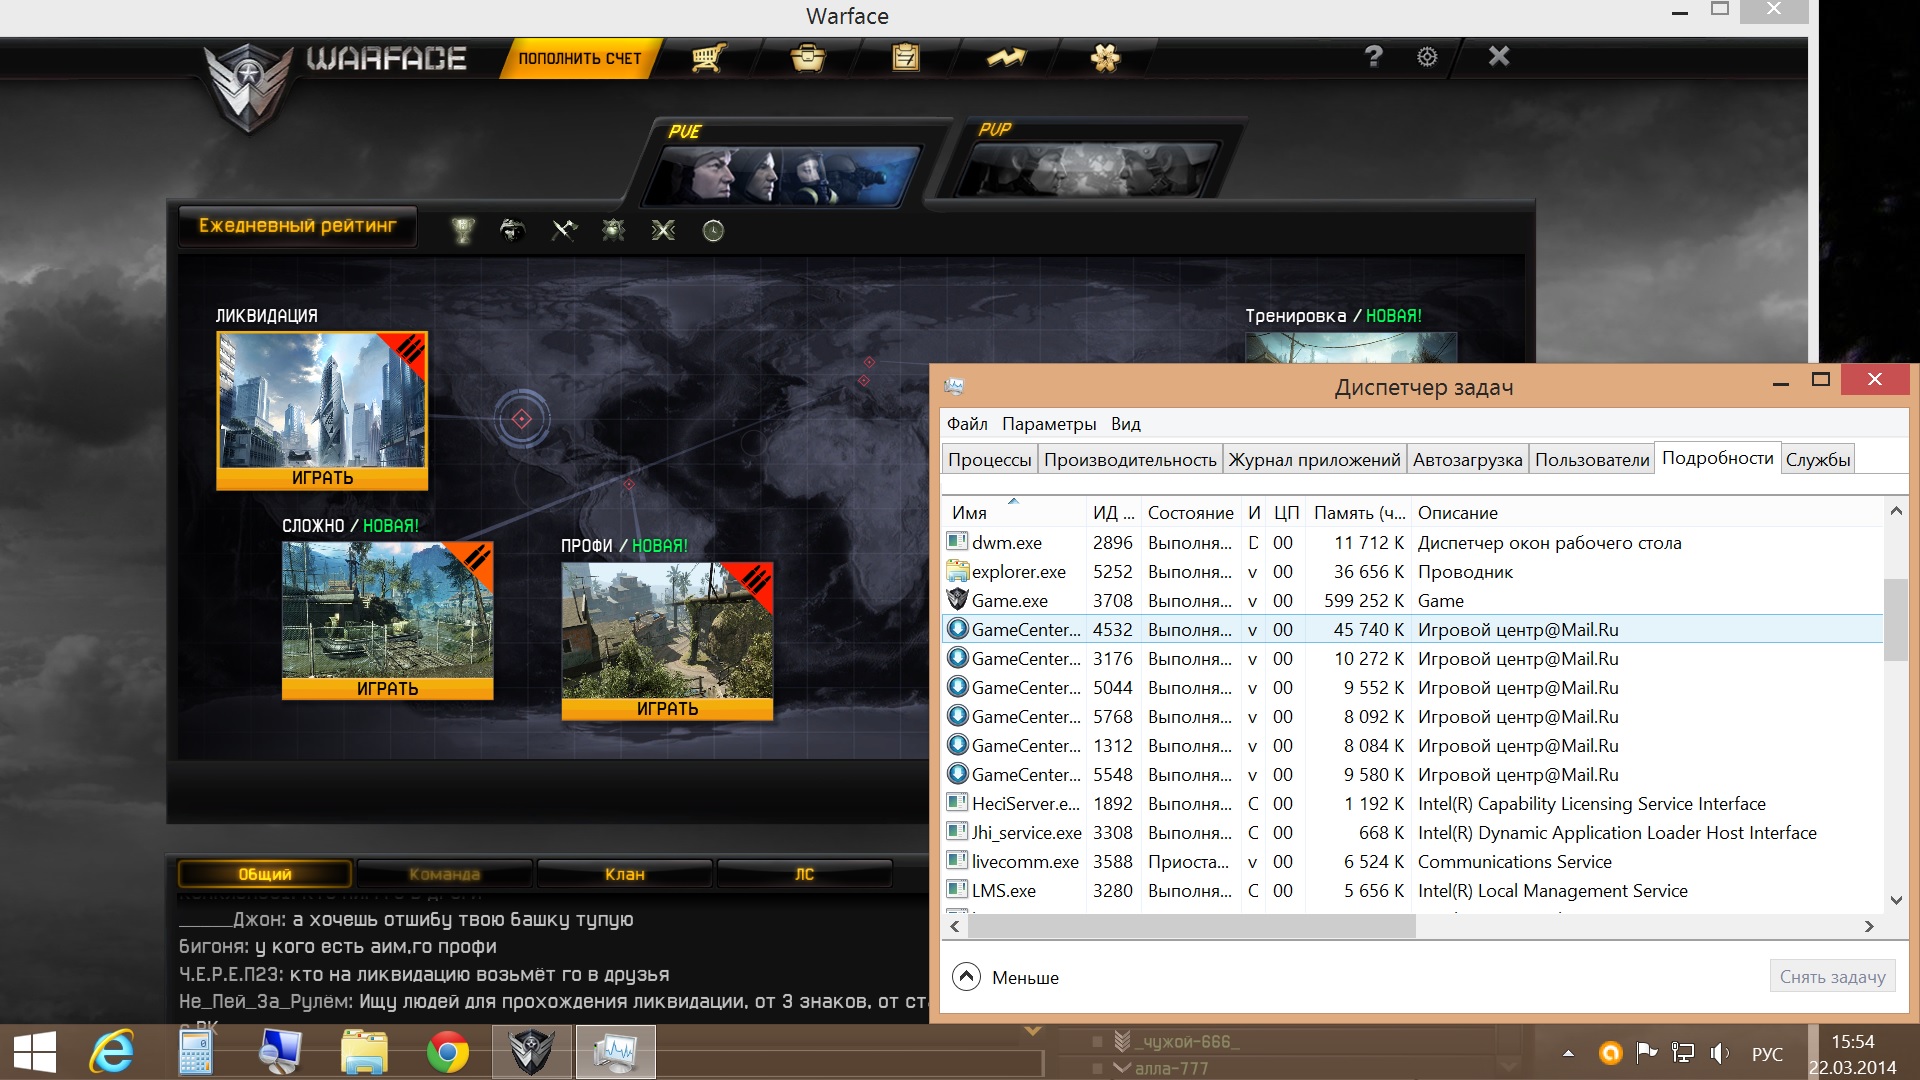Click the Снять задачу button
The image size is (1920, 1080).
tap(1832, 977)
